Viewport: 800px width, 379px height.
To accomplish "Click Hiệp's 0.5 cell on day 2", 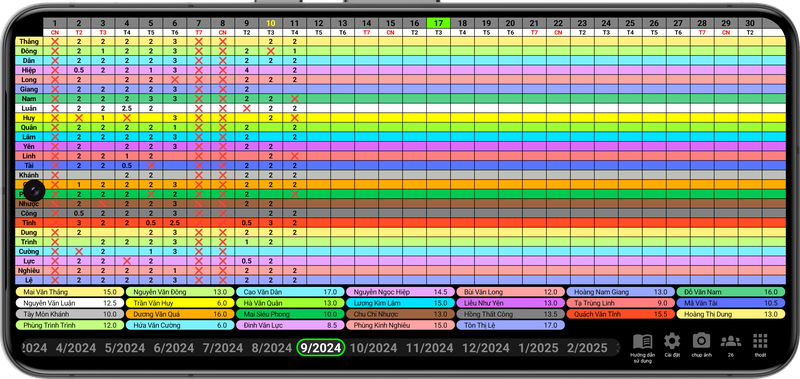I will pyautogui.click(x=79, y=70).
